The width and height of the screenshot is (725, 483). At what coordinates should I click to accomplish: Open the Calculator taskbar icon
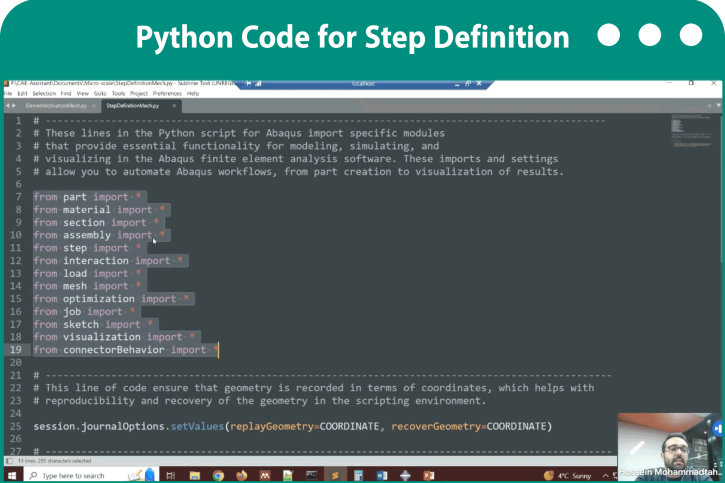tap(358, 475)
